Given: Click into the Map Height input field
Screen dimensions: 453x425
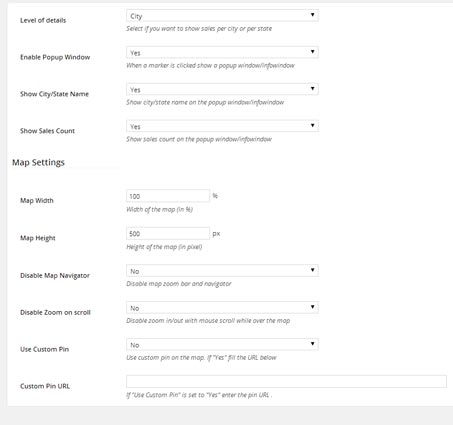Looking at the screenshot, I should coord(168,233).
